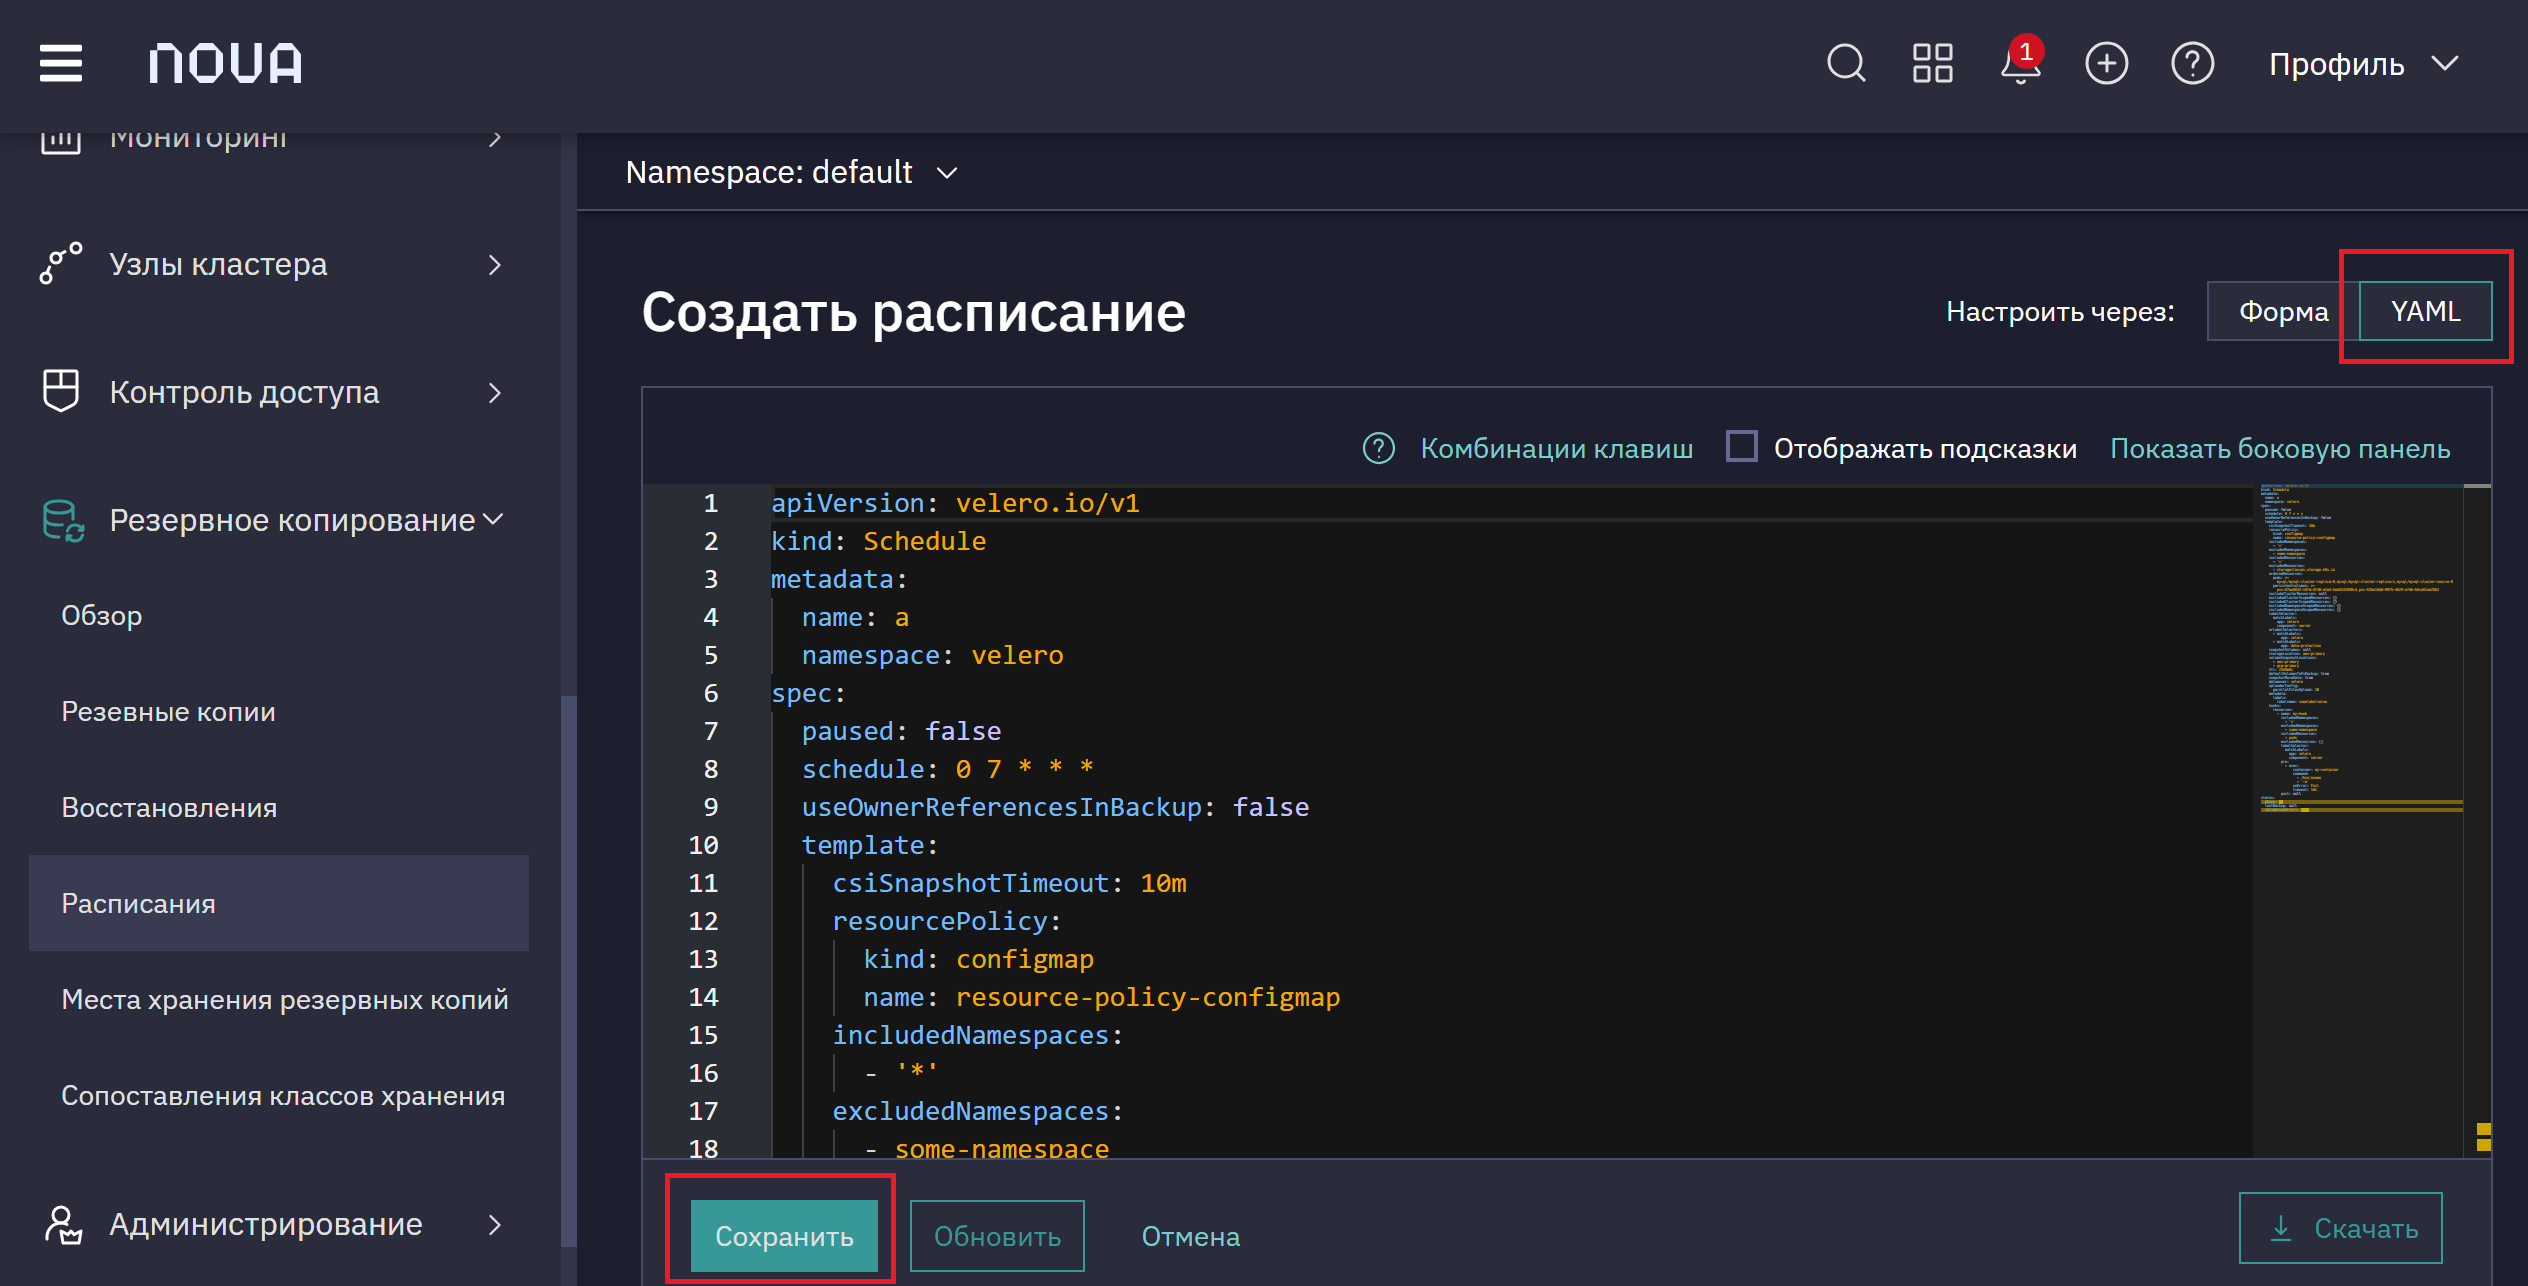Click 'name: resource-policy-configmap' line
This screenshot has width=2528, height=1286.
1101,997
